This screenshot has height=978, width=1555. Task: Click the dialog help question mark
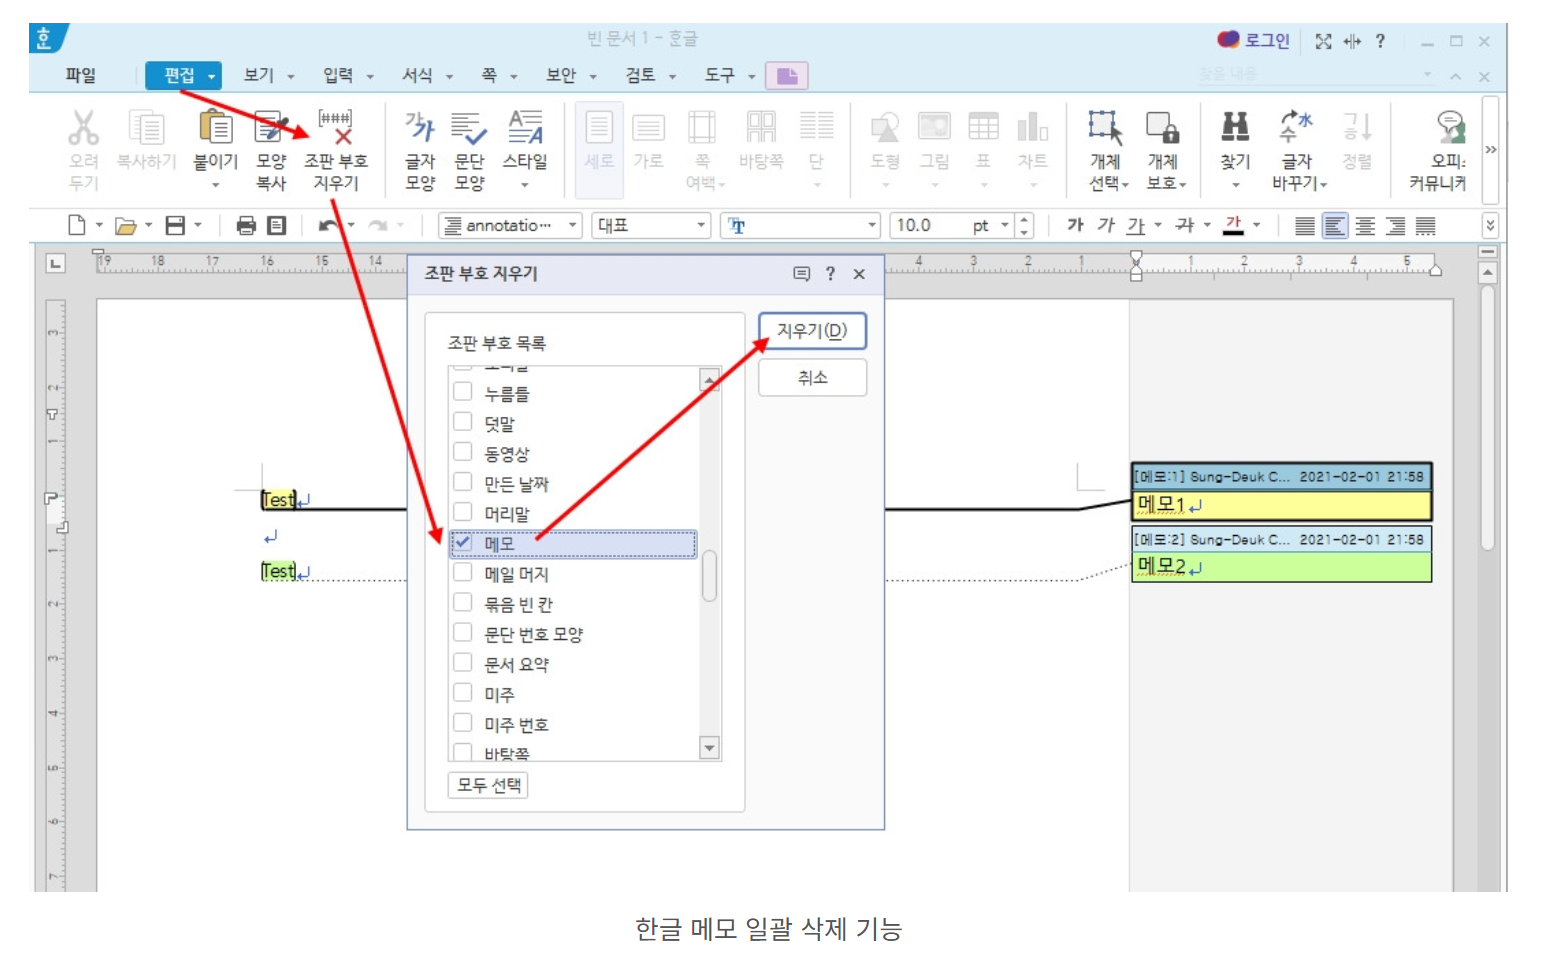click(x=830, y=274)
